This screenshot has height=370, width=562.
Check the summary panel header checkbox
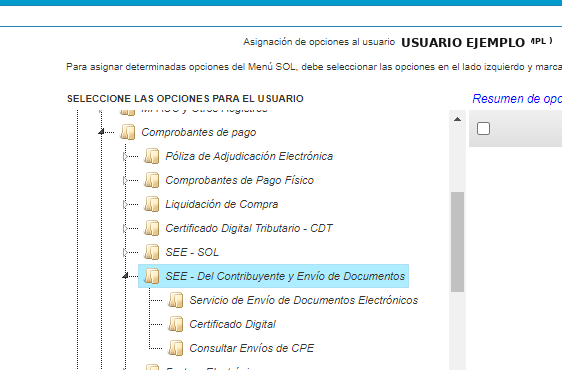[483, 128]
